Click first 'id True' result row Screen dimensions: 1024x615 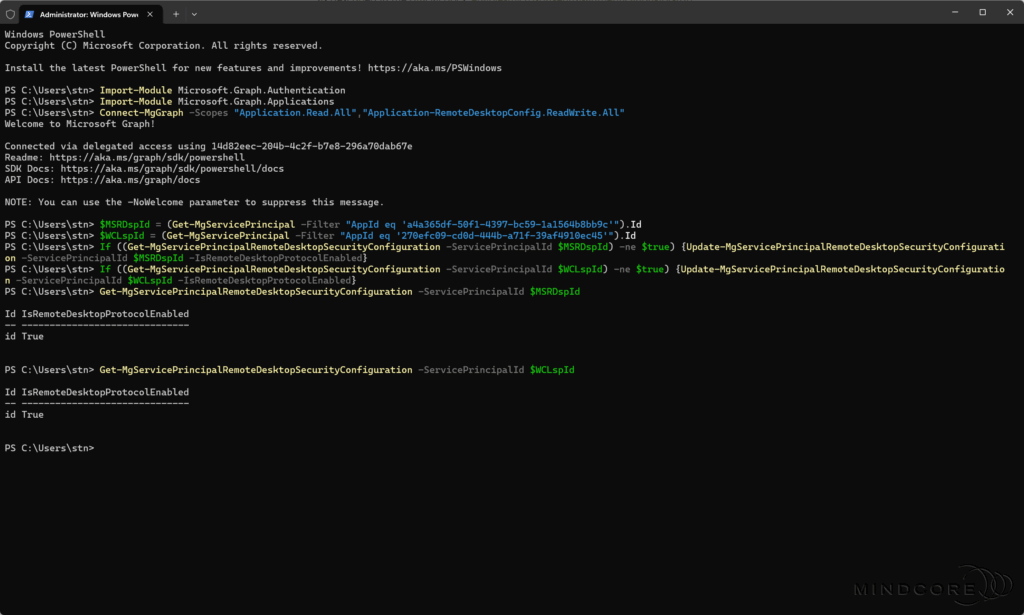point(24,336)
